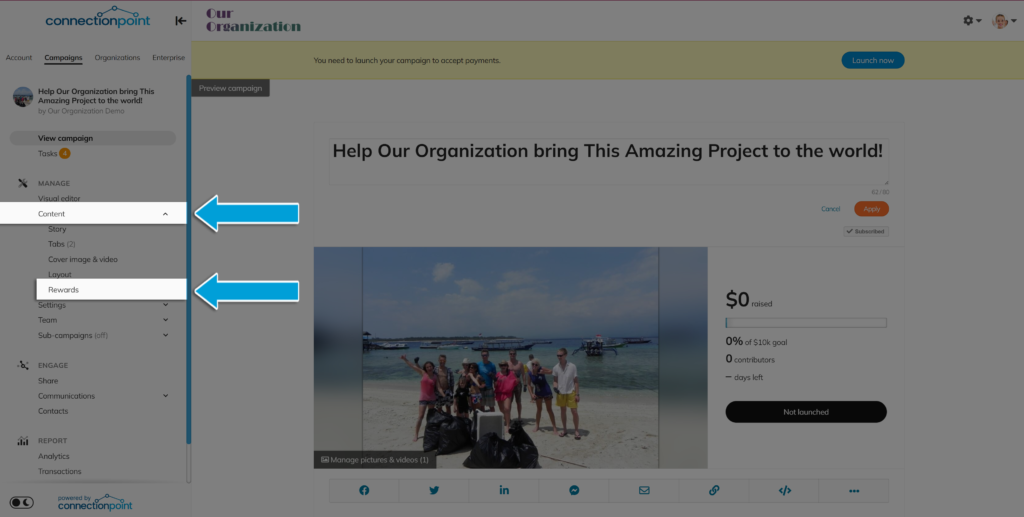Click the campaign avatar thumbnail in sidebar

(x=23, y=97)
